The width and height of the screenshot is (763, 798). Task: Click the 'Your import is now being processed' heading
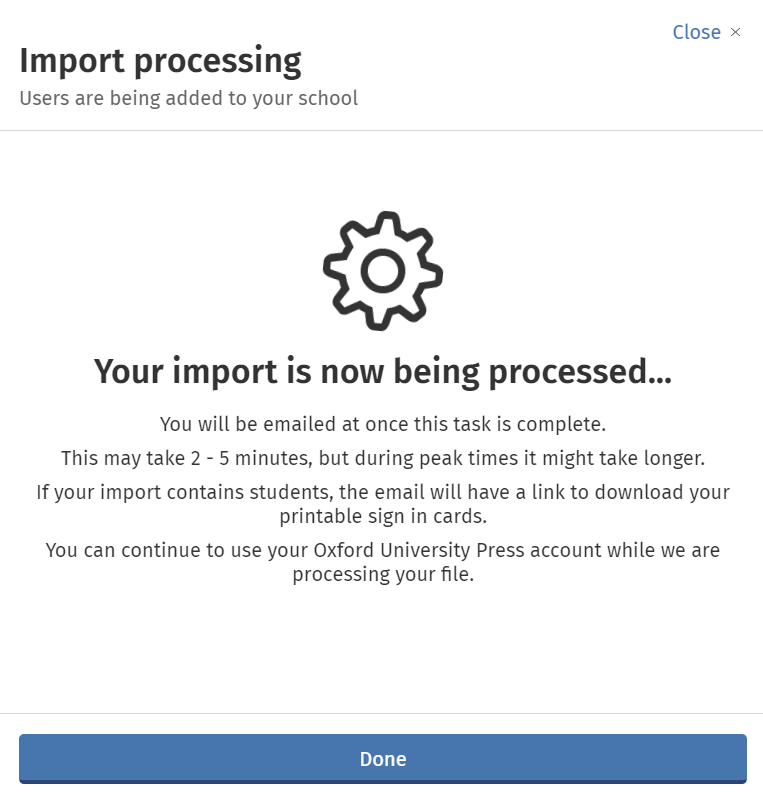coord(382,372)
